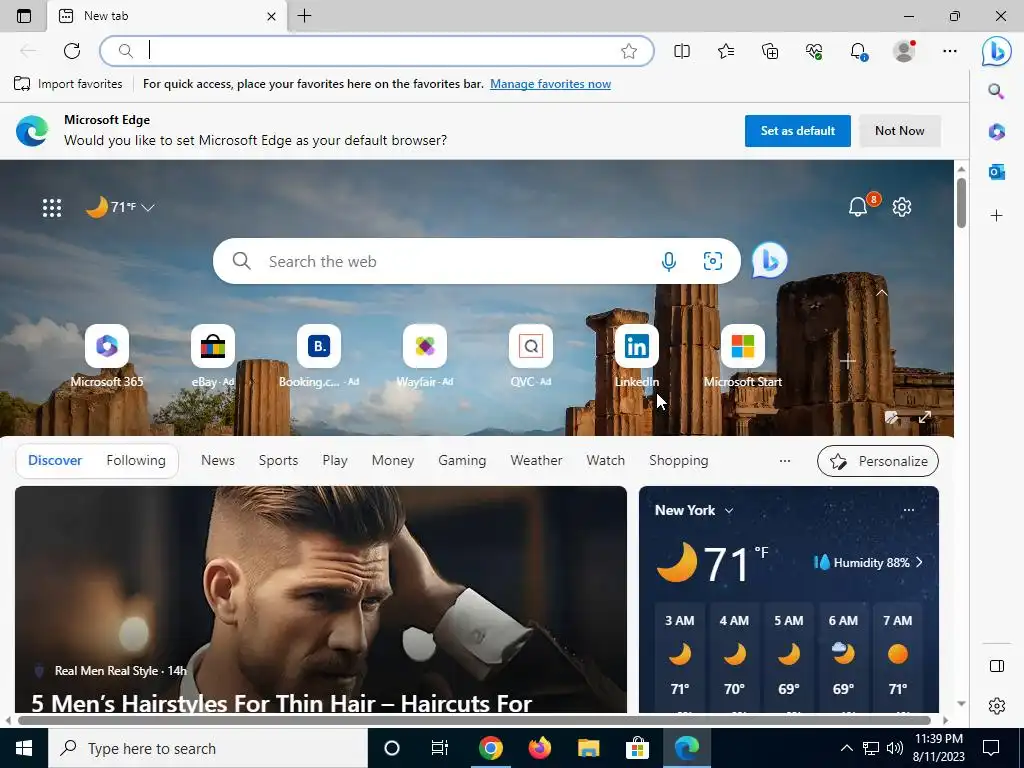
Task: Open the profile avatar menu
Action: (x=904, y=51)
